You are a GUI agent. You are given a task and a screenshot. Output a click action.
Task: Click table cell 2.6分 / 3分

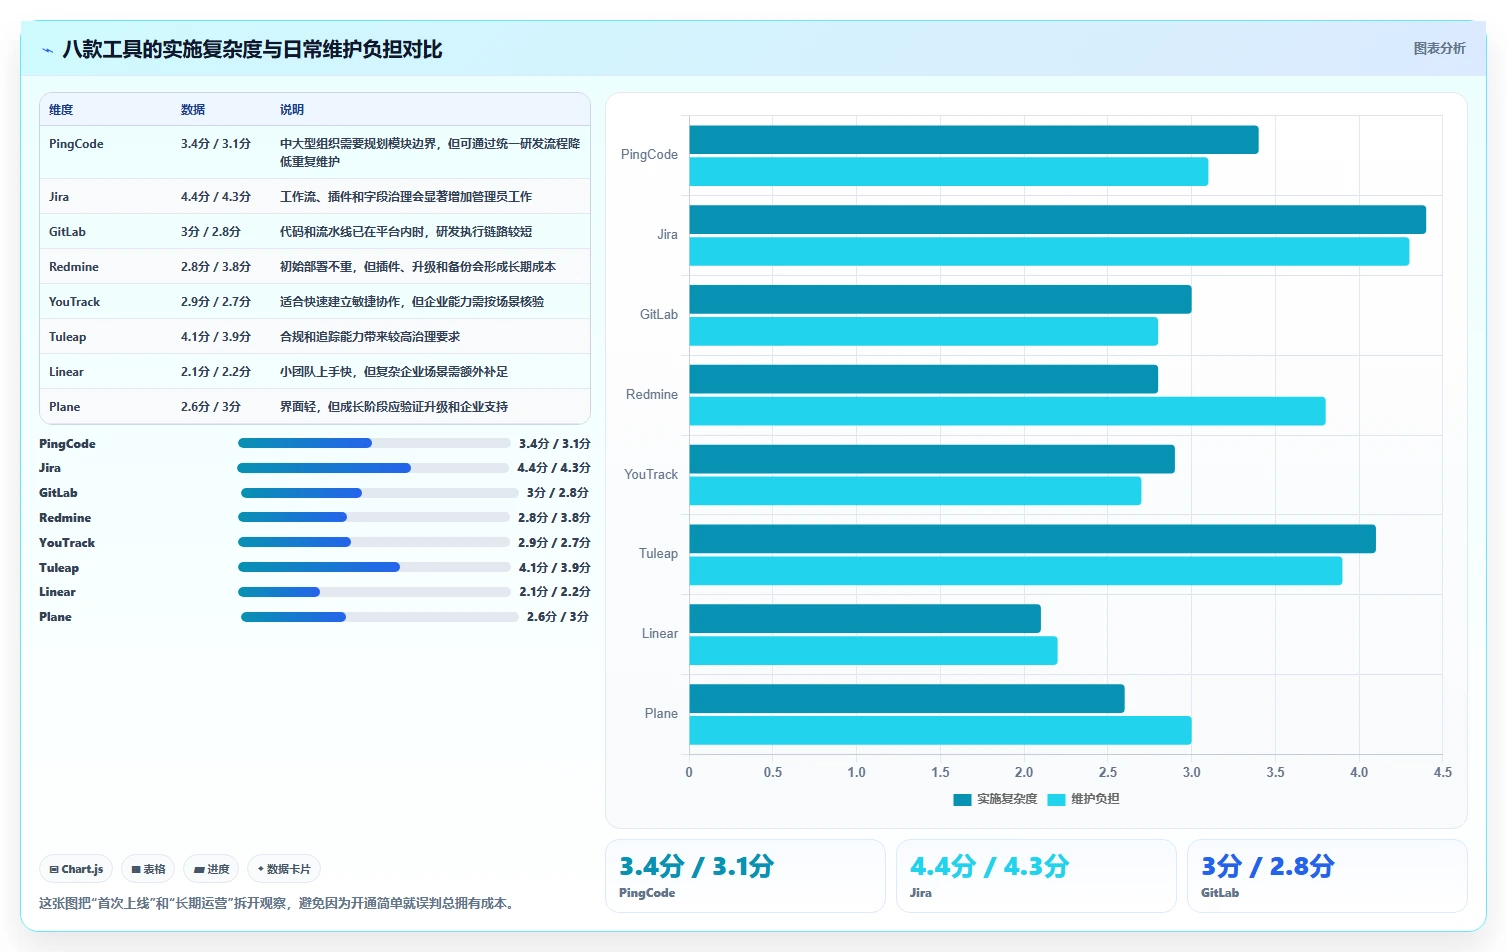211,407
